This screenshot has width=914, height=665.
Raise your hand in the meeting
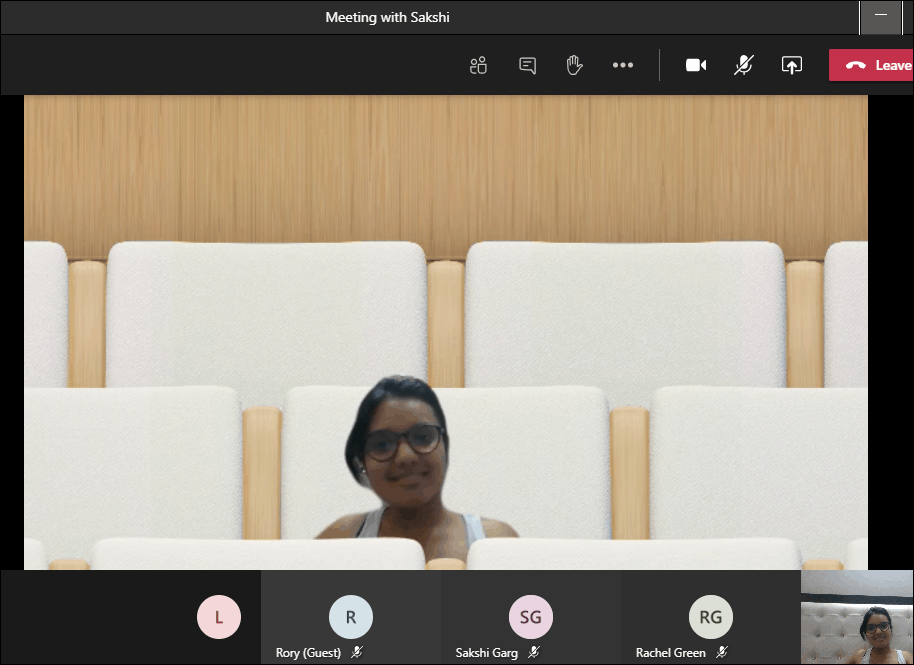574,65
